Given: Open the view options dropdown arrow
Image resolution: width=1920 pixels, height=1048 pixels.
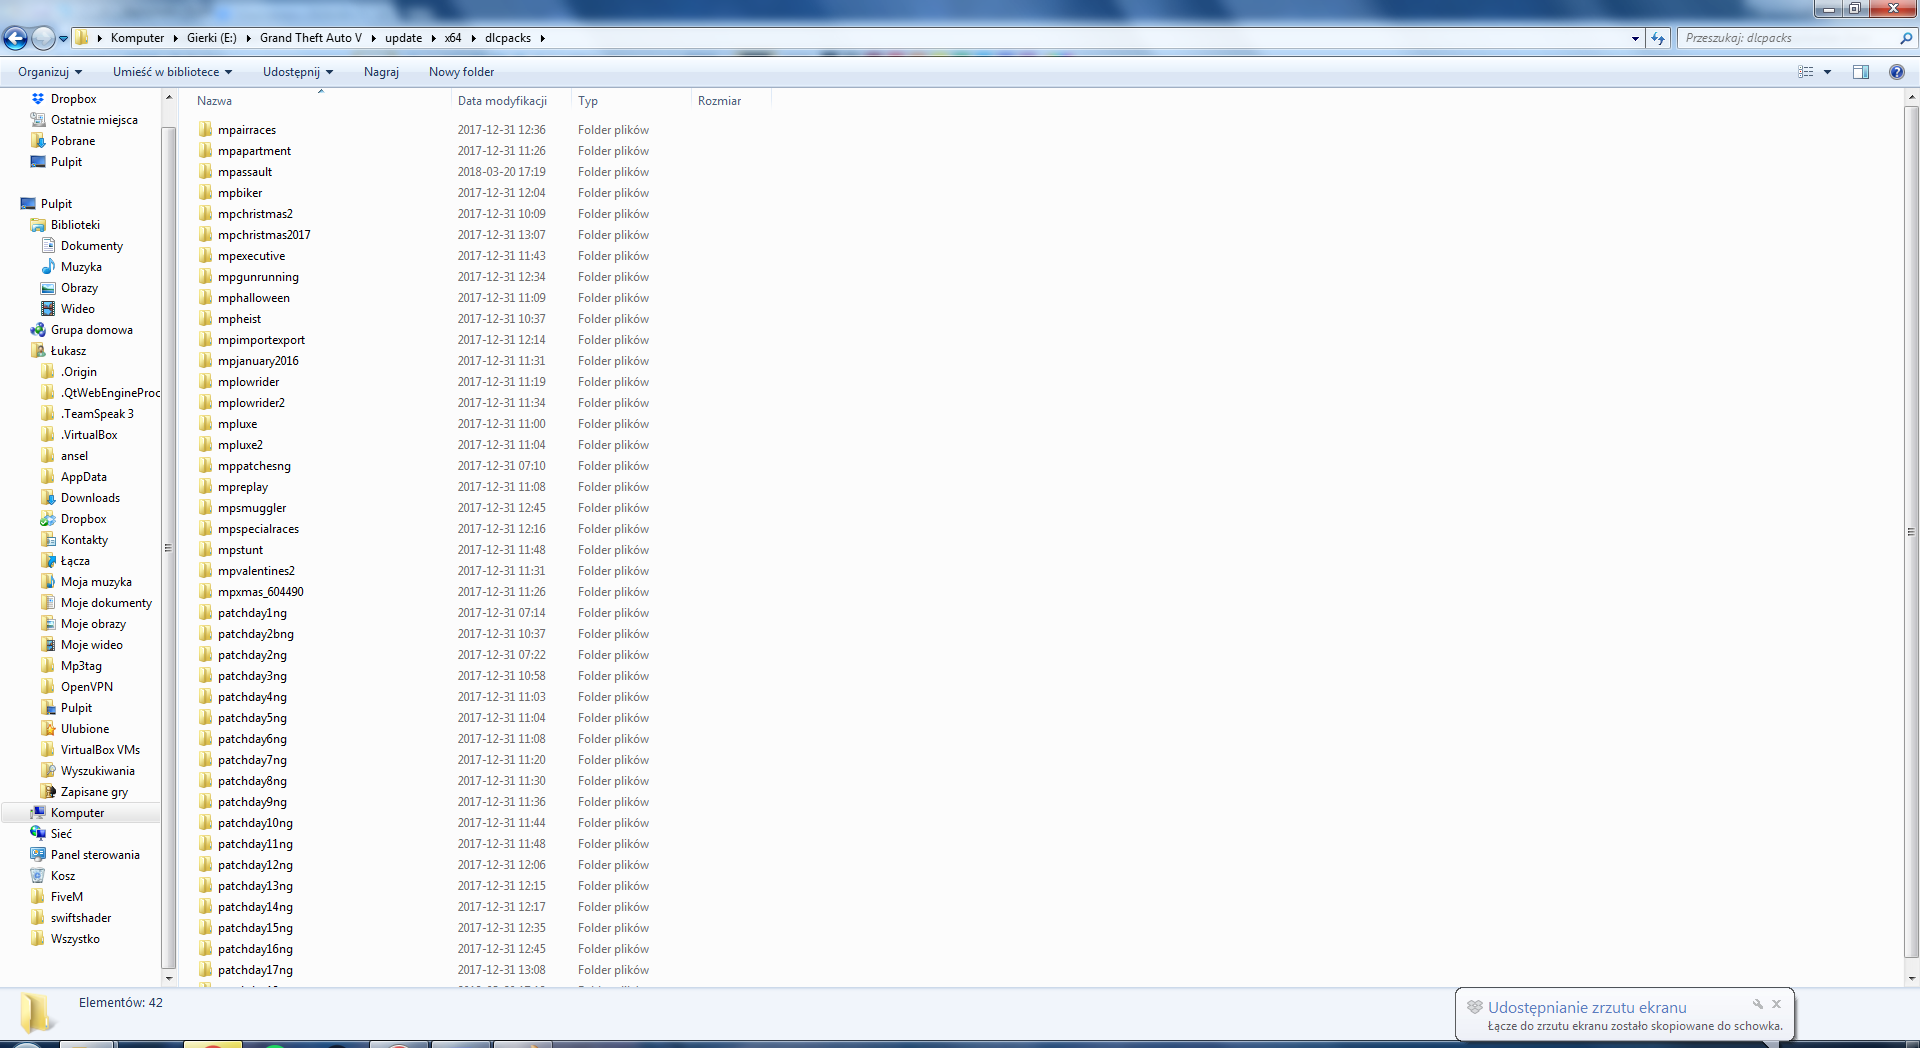Looking at the screenshot, I should click(x=1827, y=72).
